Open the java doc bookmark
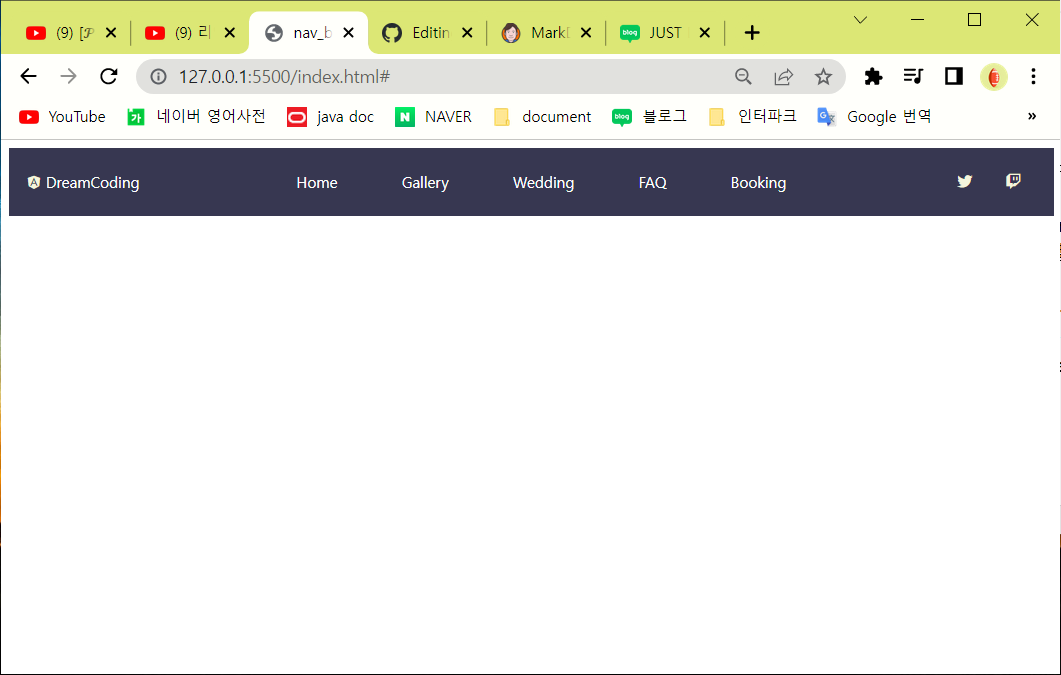Image resolution: width=1061 pixels, height=675 pixels. 330,116
